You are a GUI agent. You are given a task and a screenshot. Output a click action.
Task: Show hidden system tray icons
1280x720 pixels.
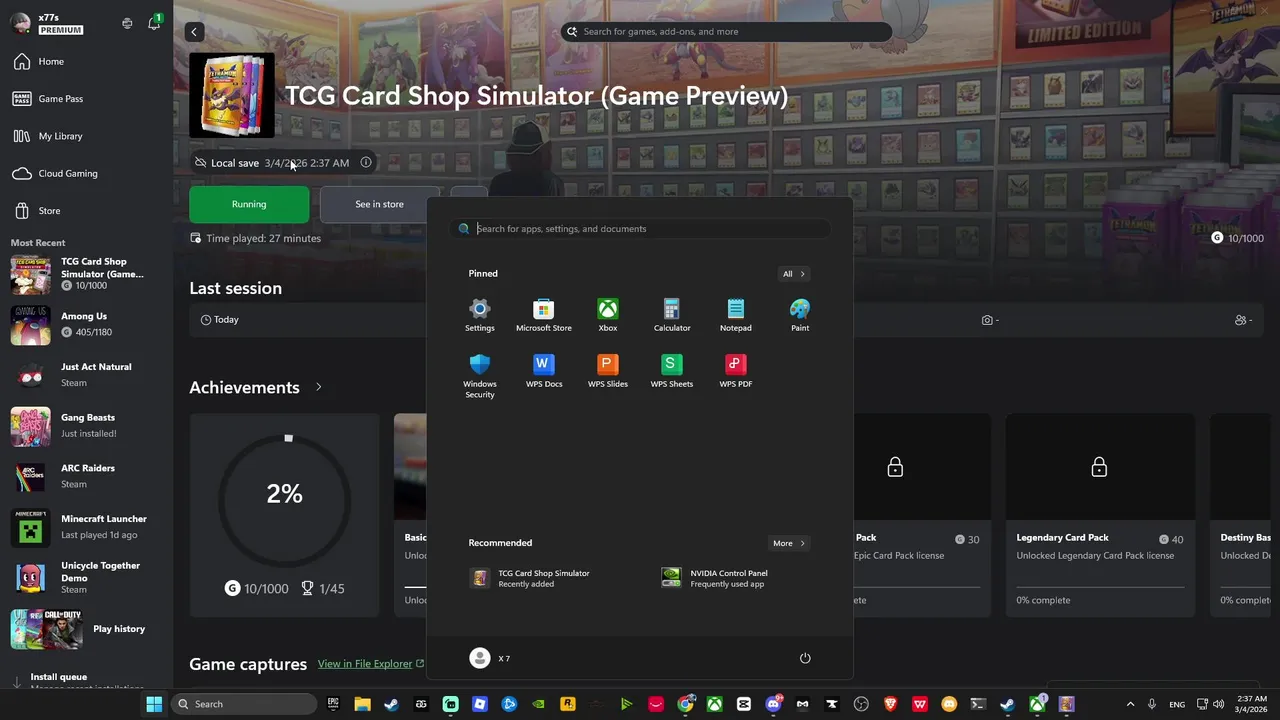(x=1130, y=704)
